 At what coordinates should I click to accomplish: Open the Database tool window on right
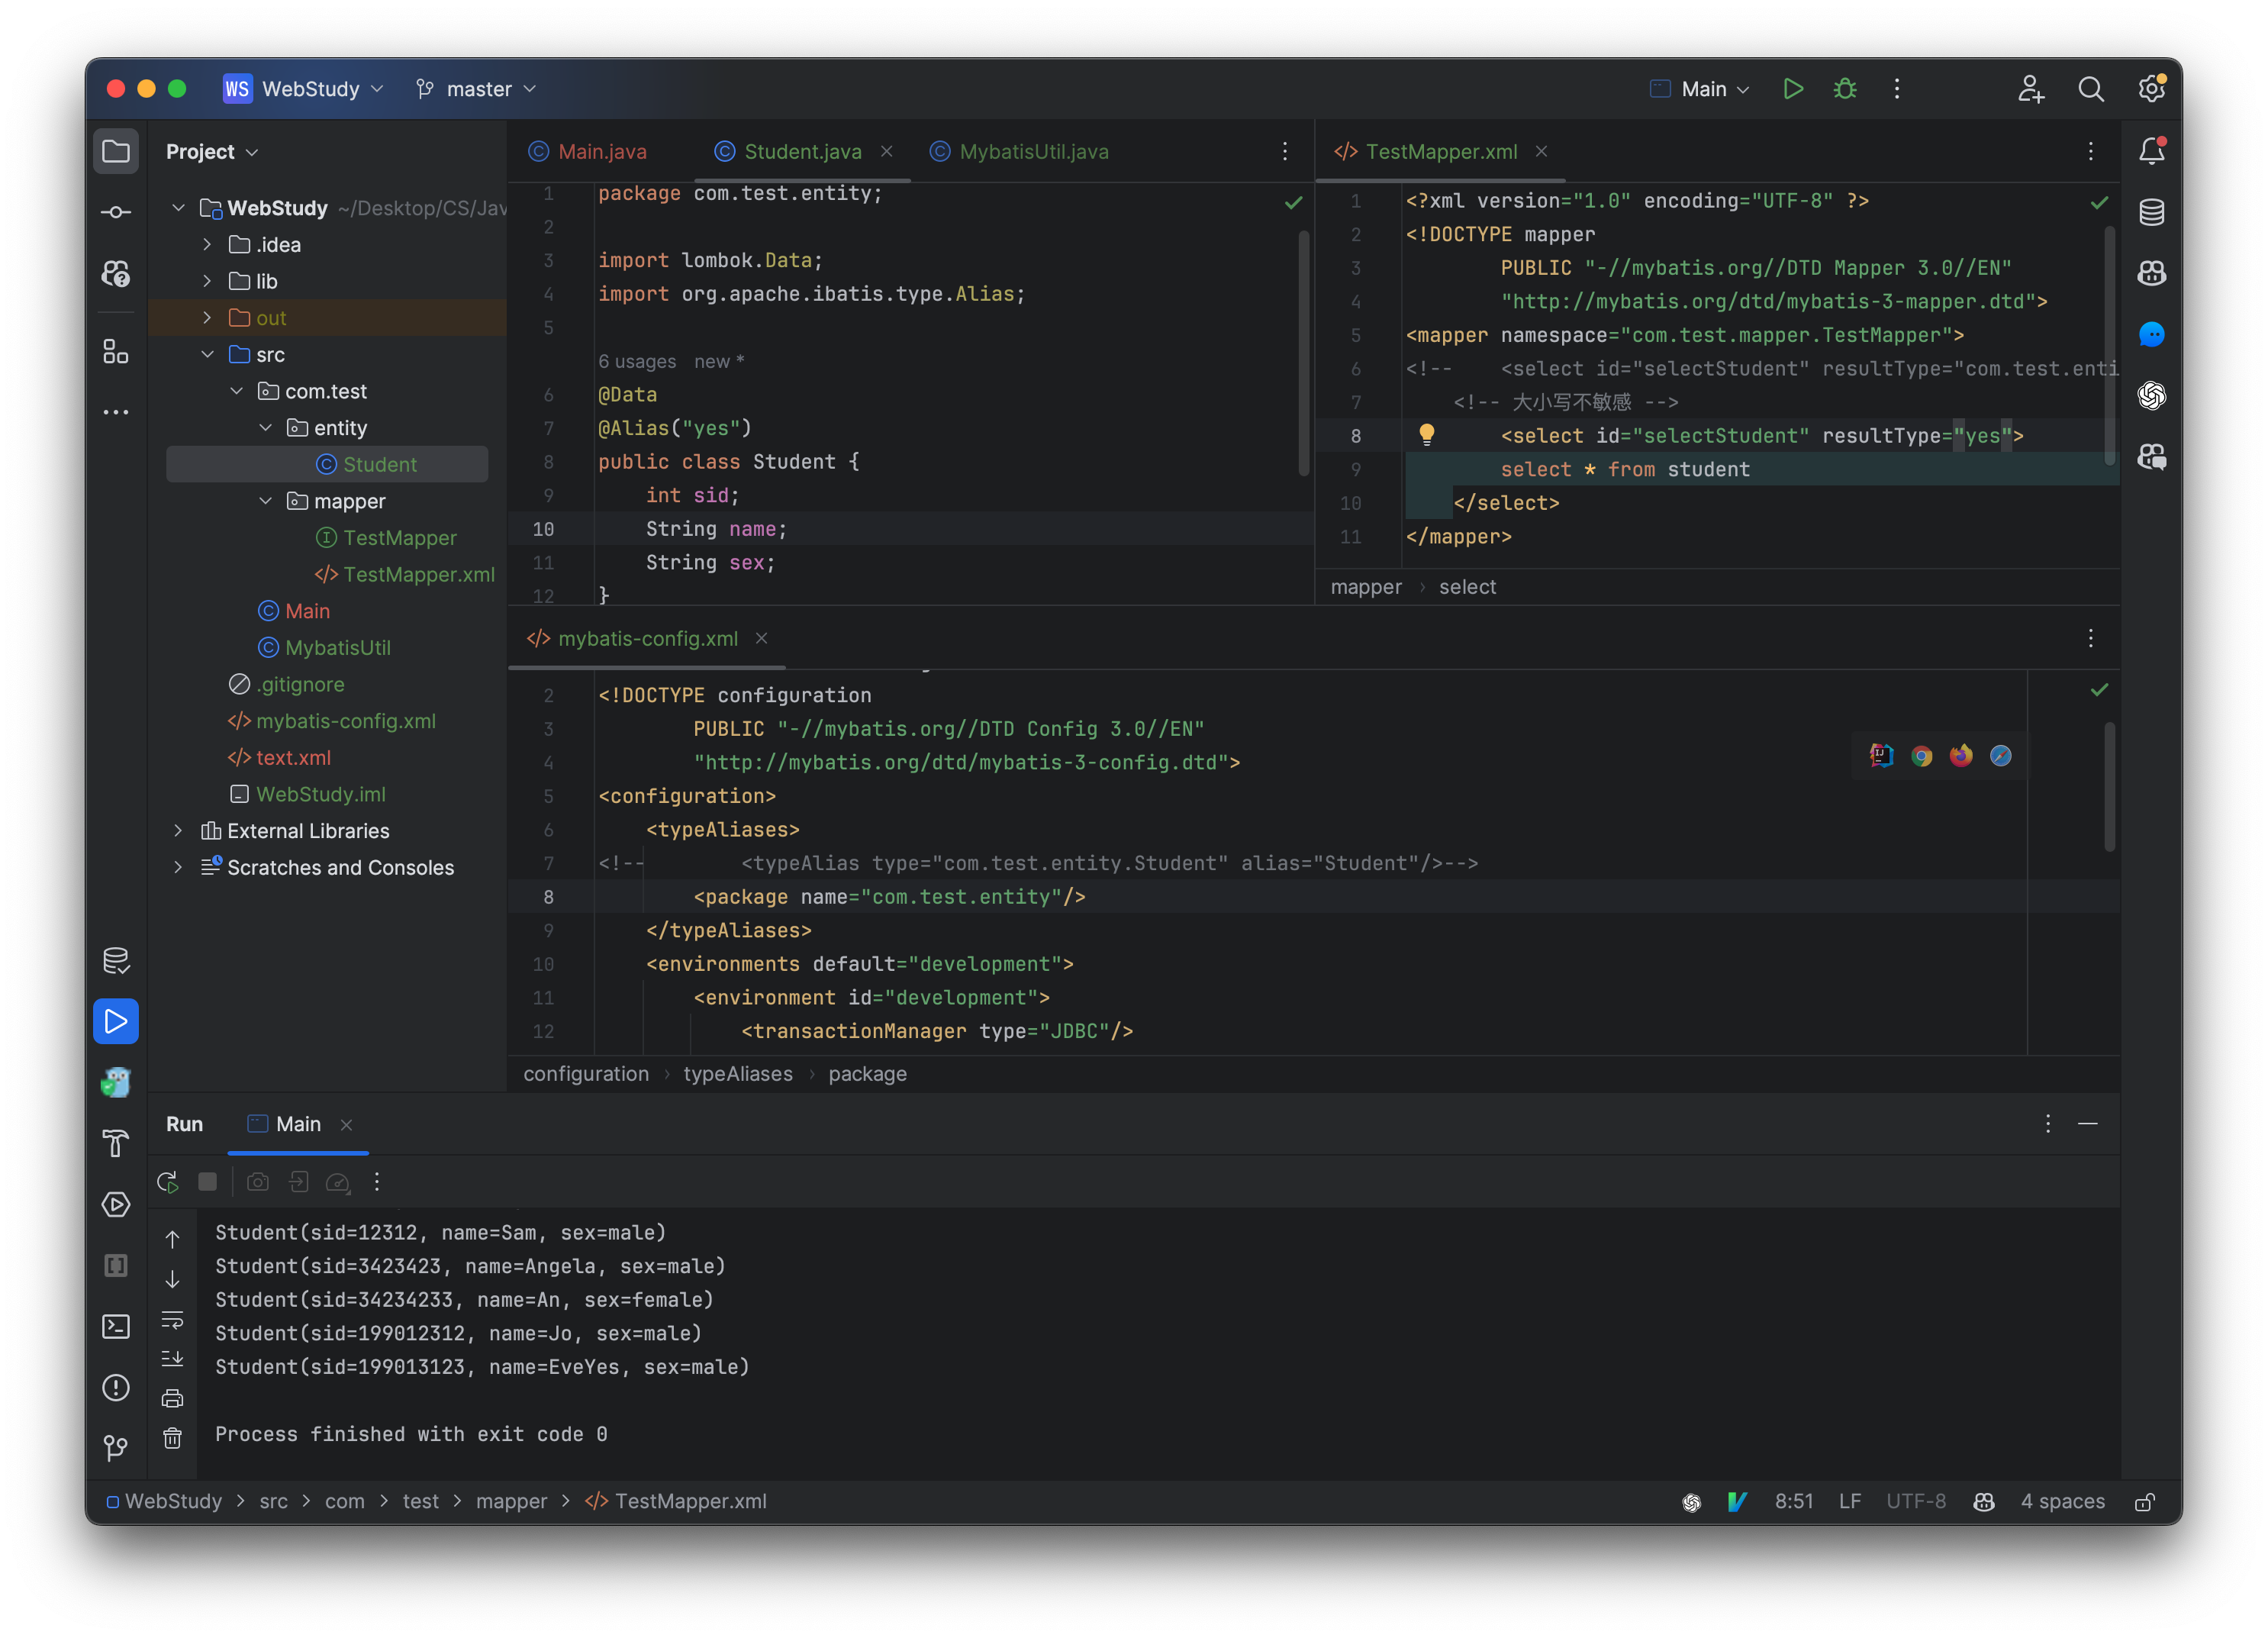2151,212
